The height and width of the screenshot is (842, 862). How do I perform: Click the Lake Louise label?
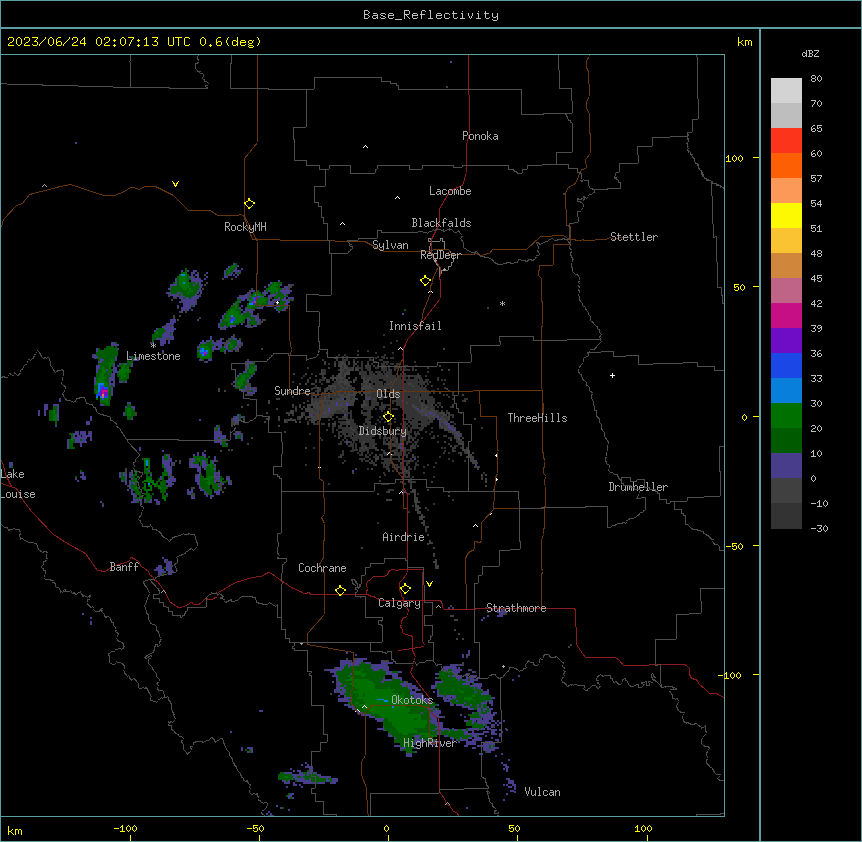point(18,484)
